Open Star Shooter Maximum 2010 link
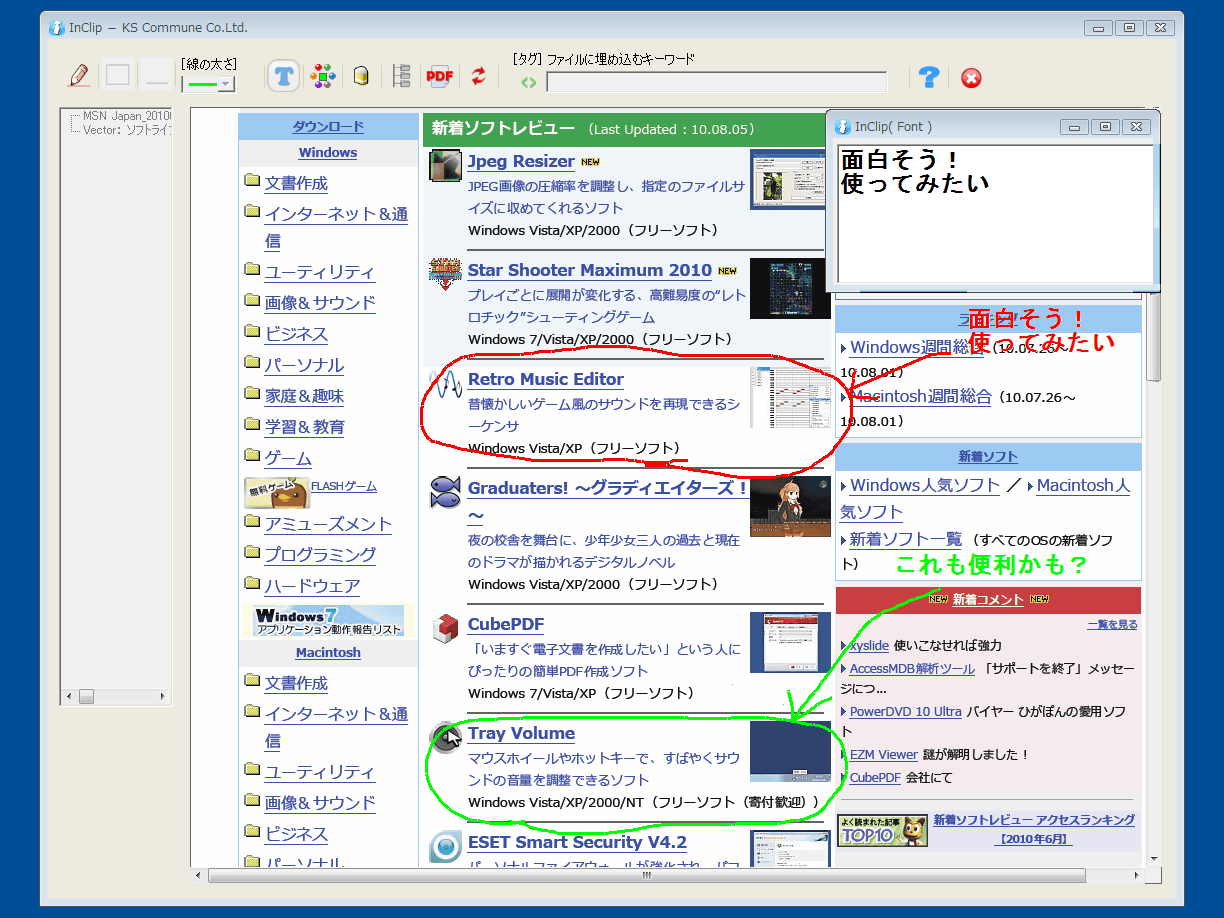1224x918 pixels. pyautogui.click(x=590, y=270)
